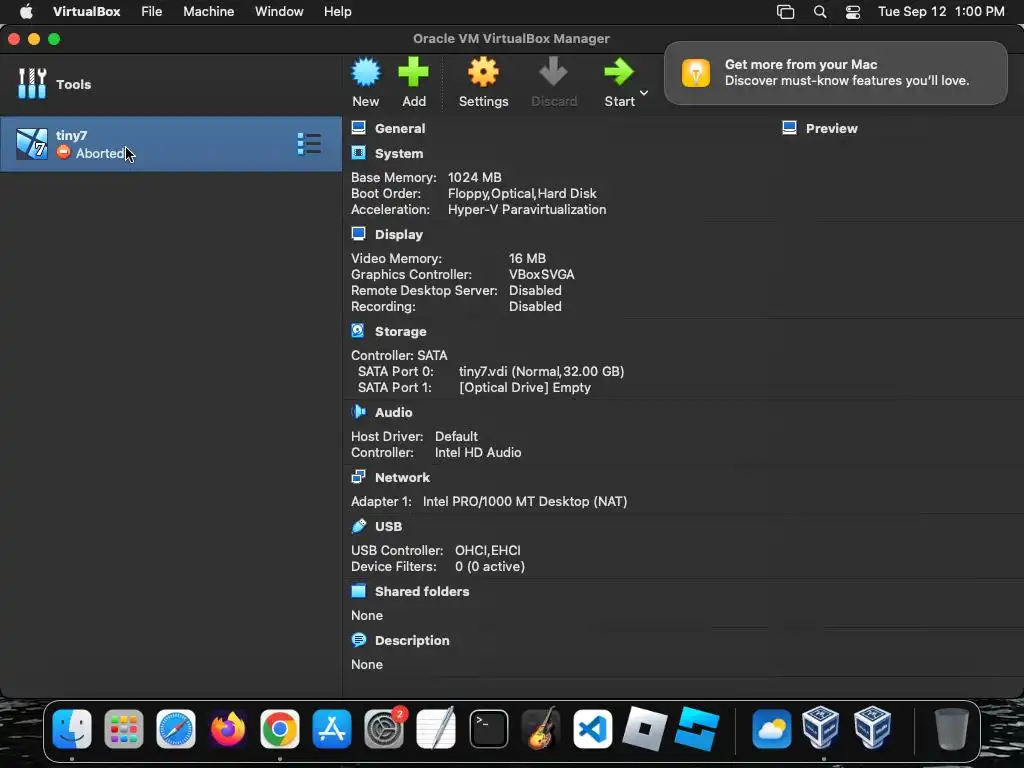Image resolution: width=1024 pixels, height=768 pixels.
Task: Click the Intel PRO/1000 MT Desktop adapter text
Action: click(x=524, y=502)
